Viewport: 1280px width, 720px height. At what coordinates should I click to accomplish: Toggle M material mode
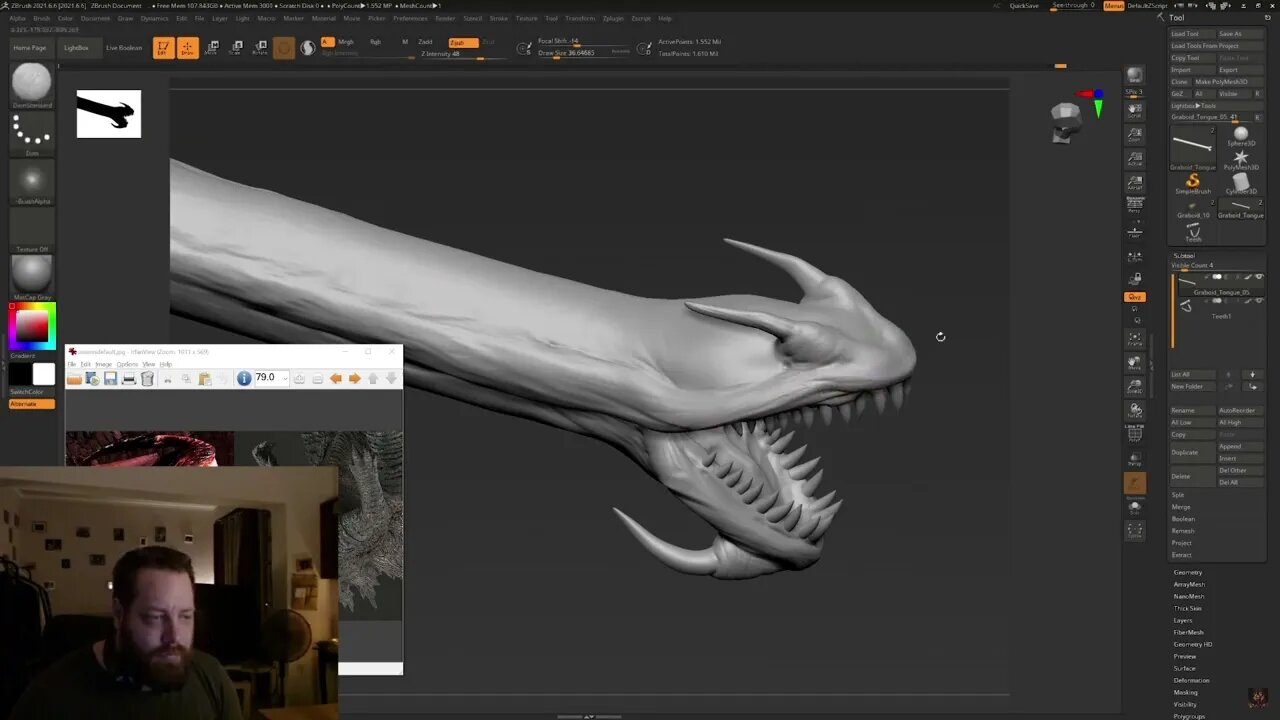click(404, 42)
